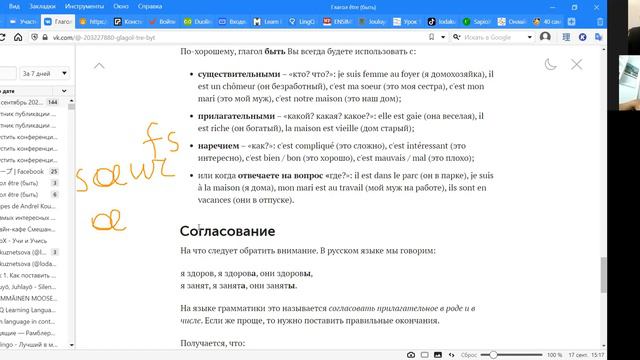
Task: Switch to the Duolingo browser tab
Action: pyautogui.click(x=197, y=22)
